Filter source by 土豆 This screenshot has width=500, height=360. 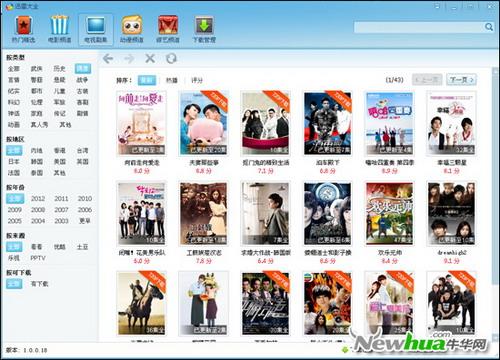pos(82,247)
